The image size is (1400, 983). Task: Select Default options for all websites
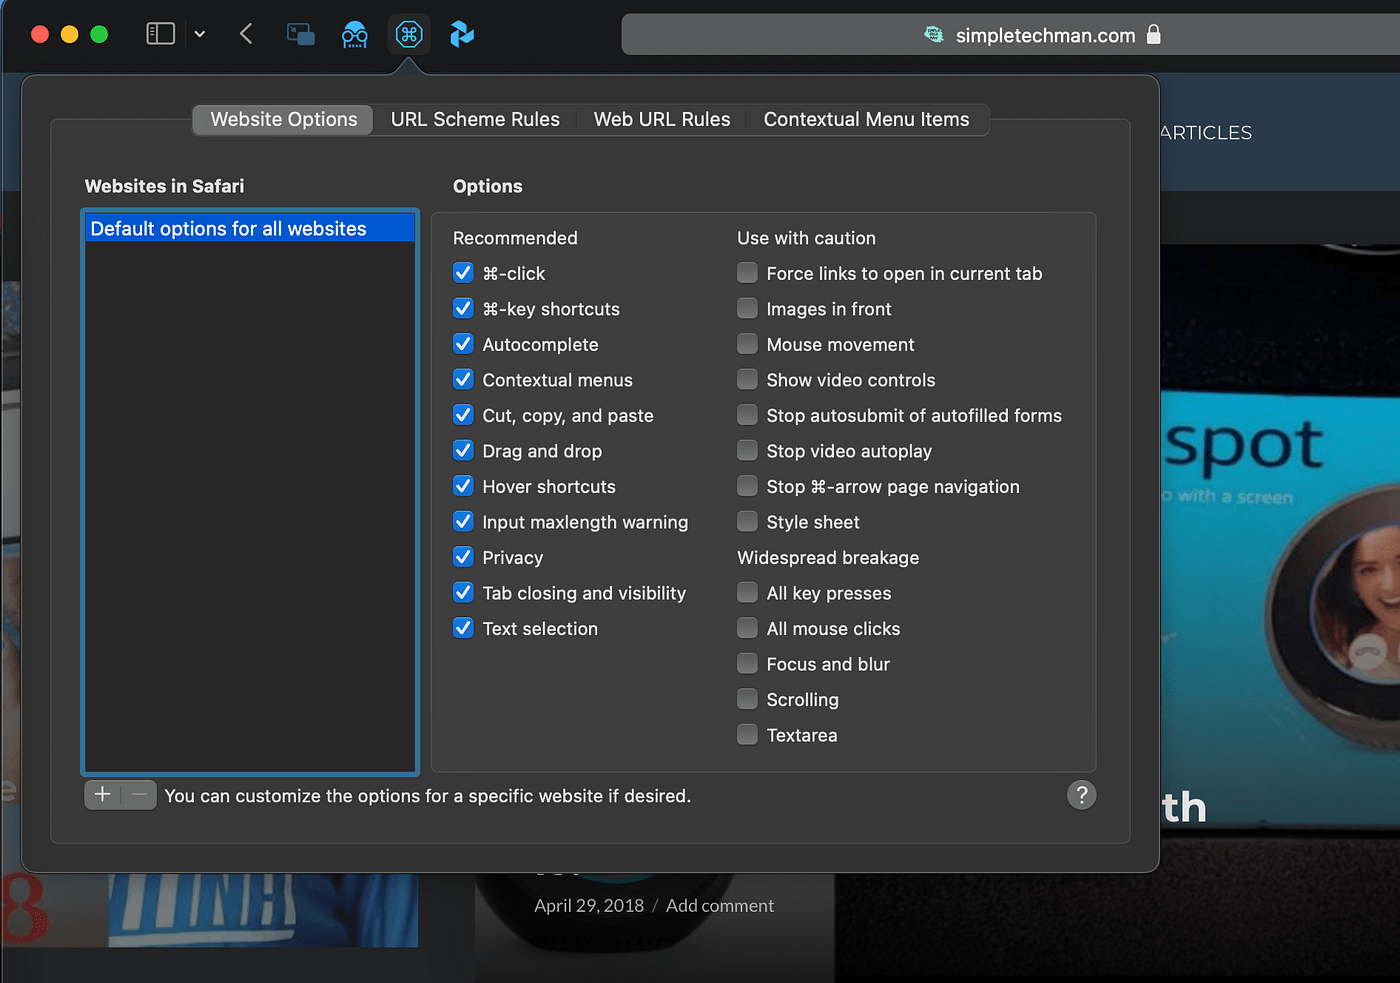[x=249, y=228]
